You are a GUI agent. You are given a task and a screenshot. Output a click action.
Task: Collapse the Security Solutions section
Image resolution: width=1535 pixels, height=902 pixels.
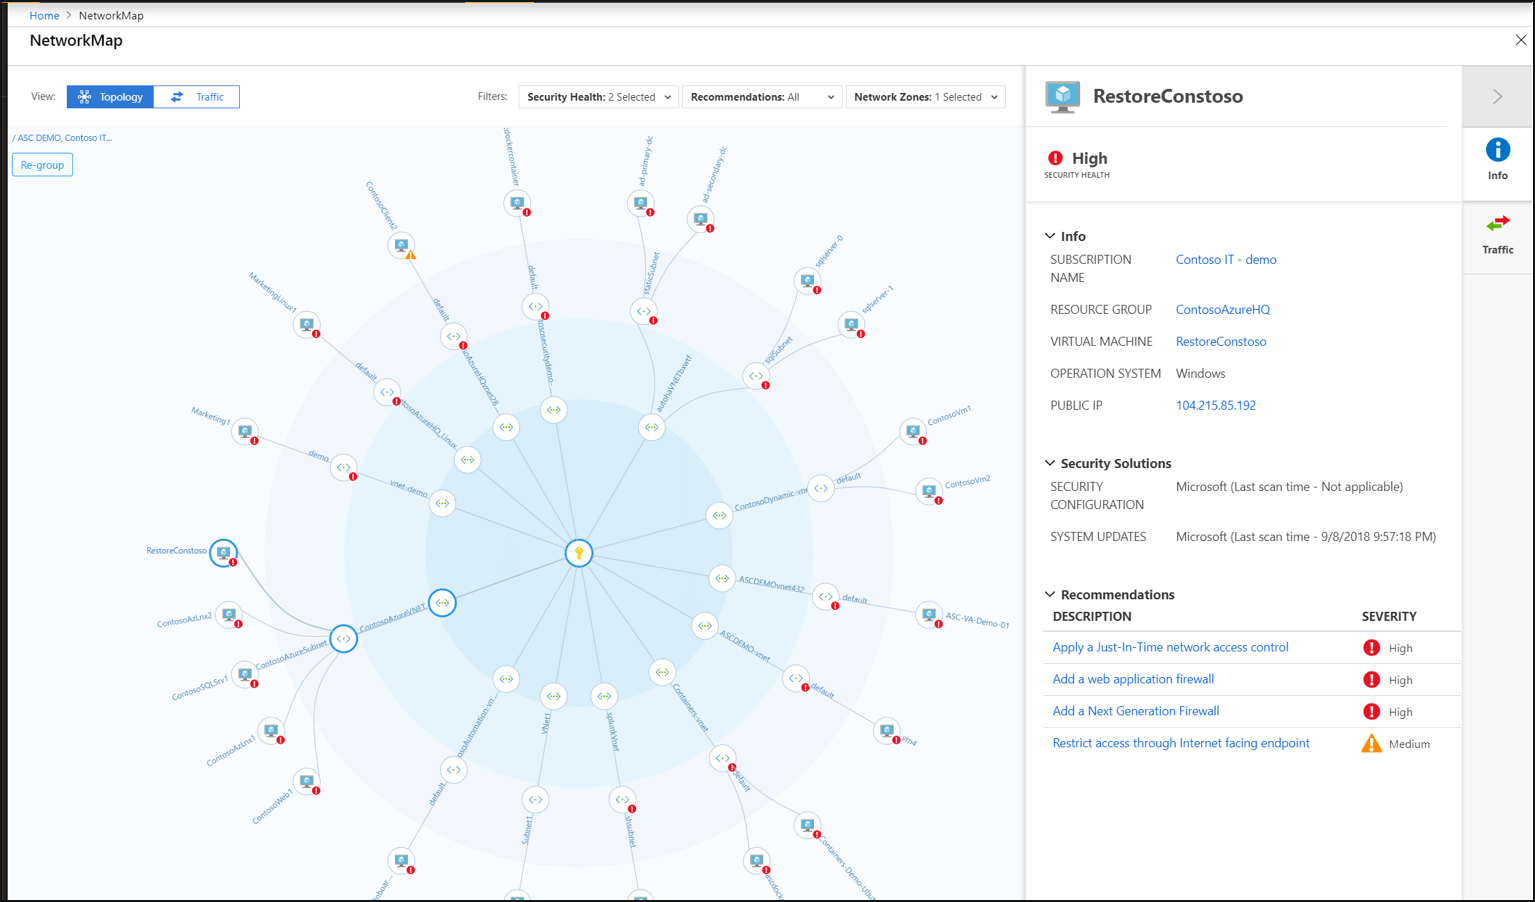tap(1050, 463)
